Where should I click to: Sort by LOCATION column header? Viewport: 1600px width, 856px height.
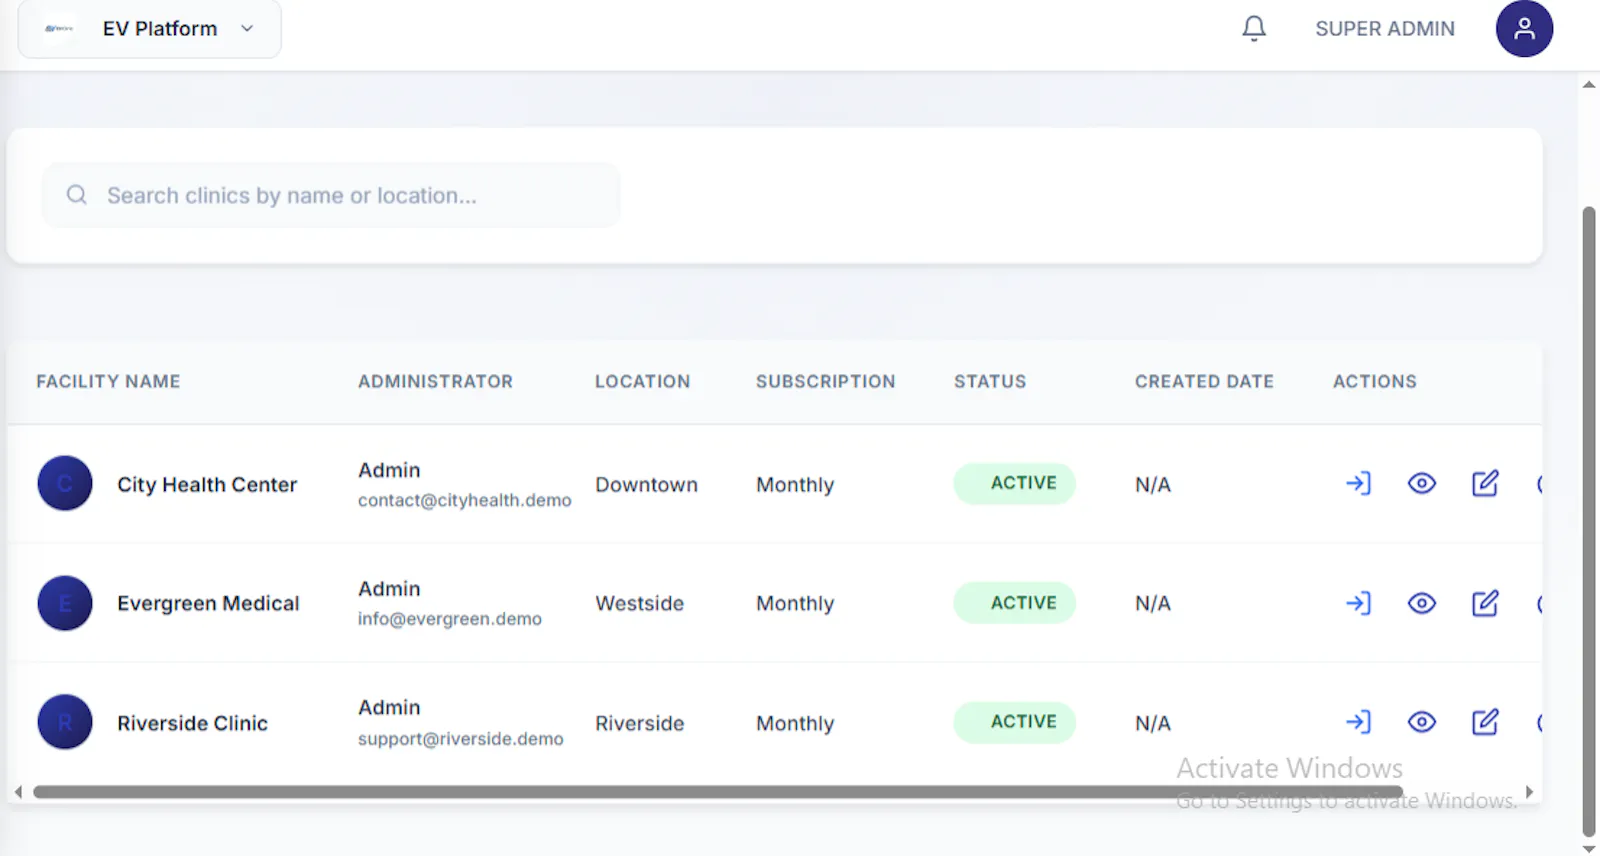click(x=642, y=381)
